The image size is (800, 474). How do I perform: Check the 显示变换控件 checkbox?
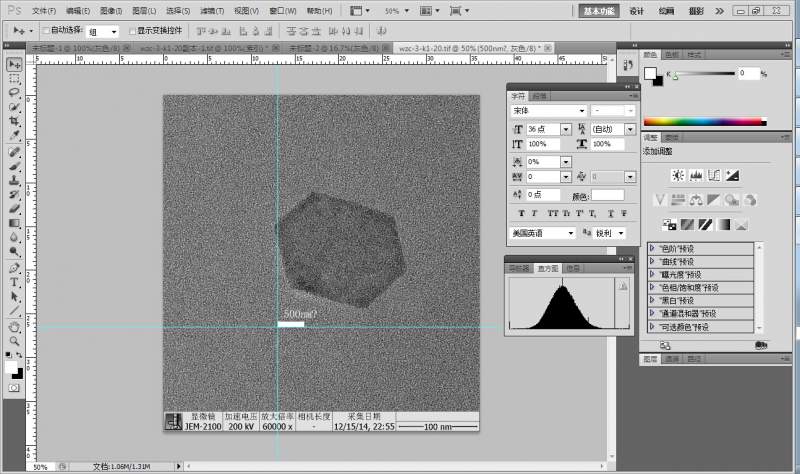click(131, 31)
